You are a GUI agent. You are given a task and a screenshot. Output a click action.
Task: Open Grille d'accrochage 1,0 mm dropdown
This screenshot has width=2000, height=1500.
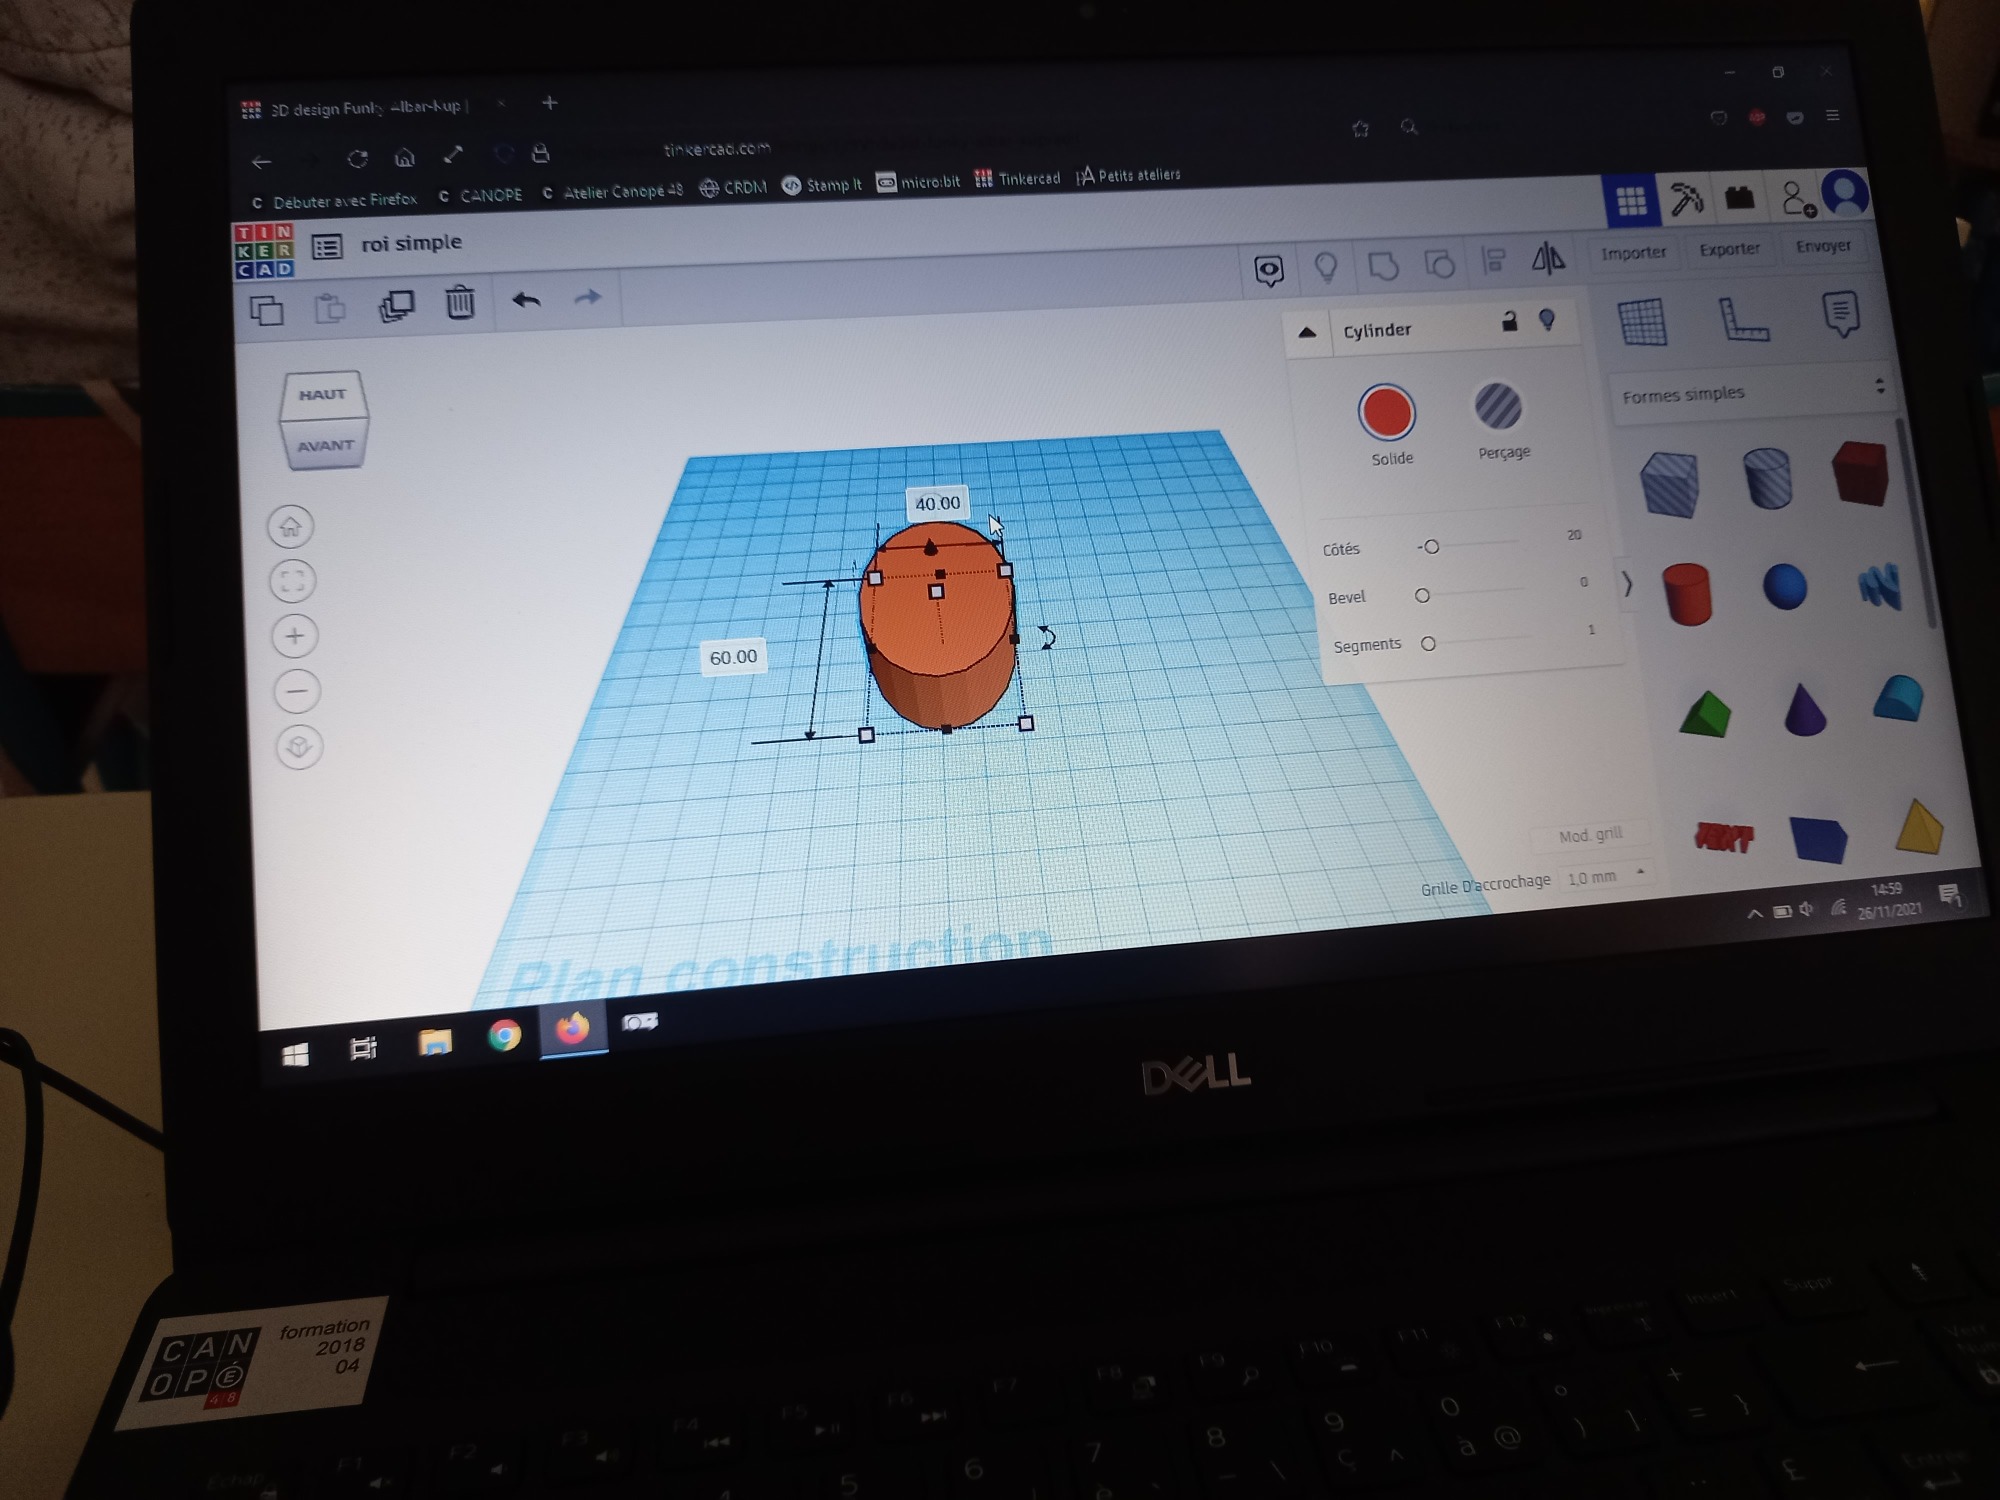point(1604,877)
